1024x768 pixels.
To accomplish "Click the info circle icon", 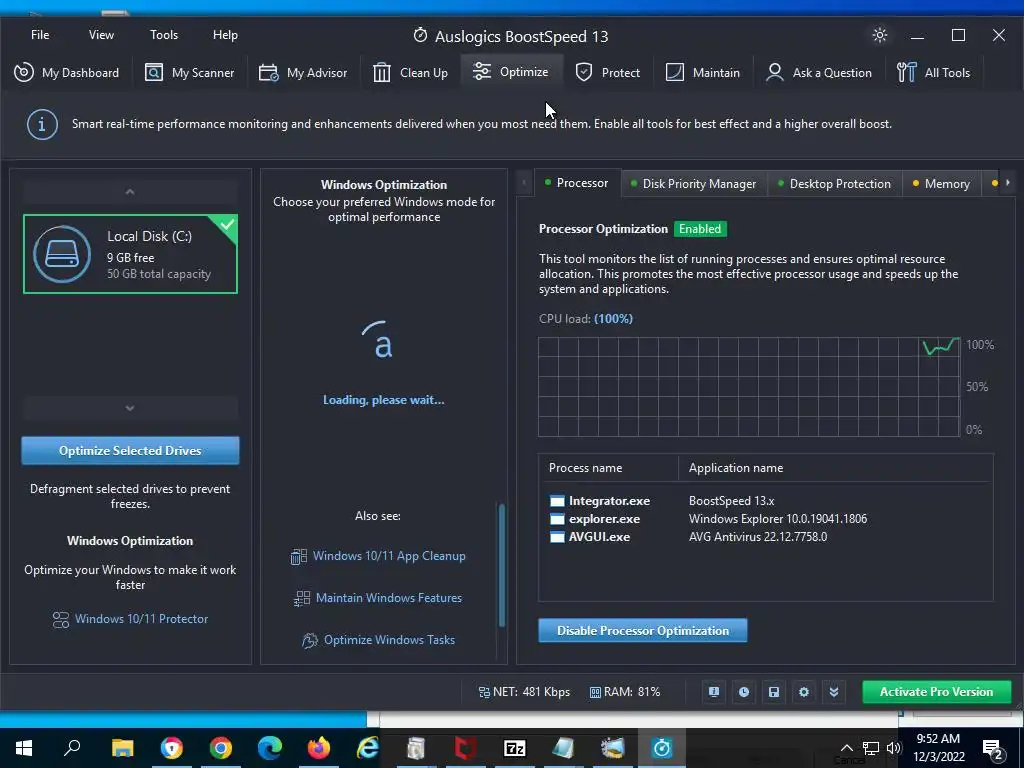I will (42, 124).
